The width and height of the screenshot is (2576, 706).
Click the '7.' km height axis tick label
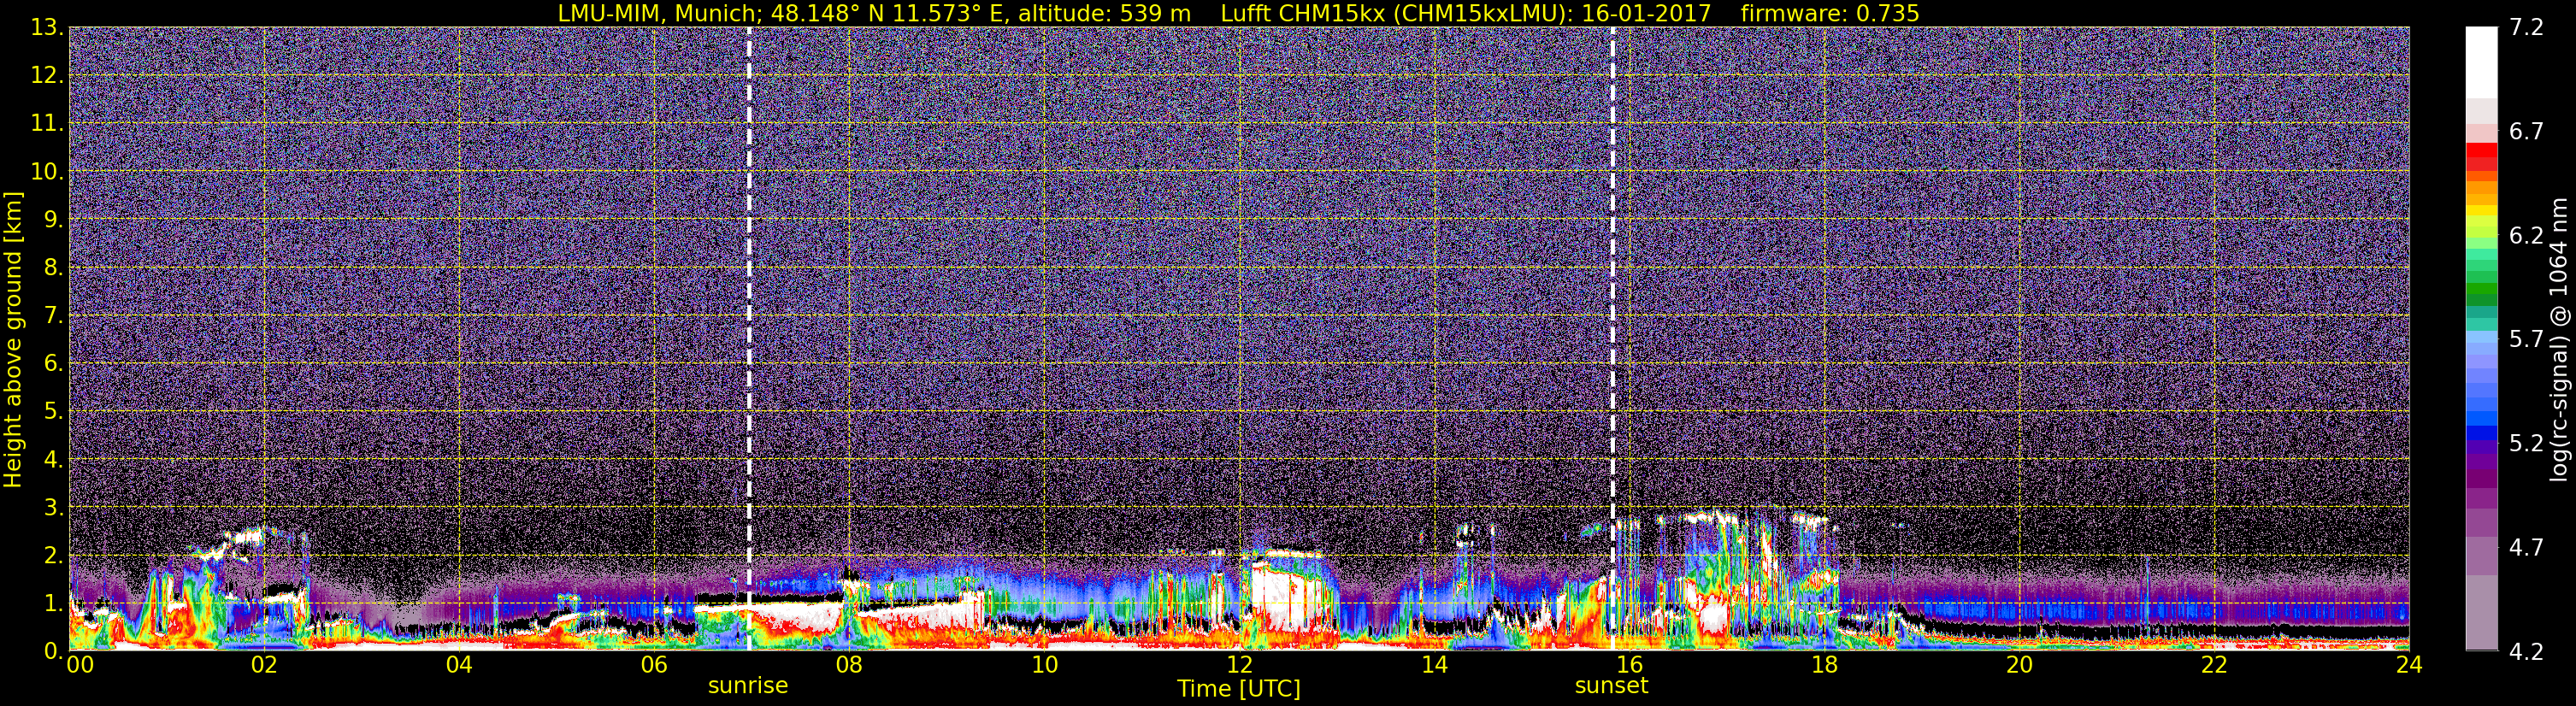click(x=54, y=315)
